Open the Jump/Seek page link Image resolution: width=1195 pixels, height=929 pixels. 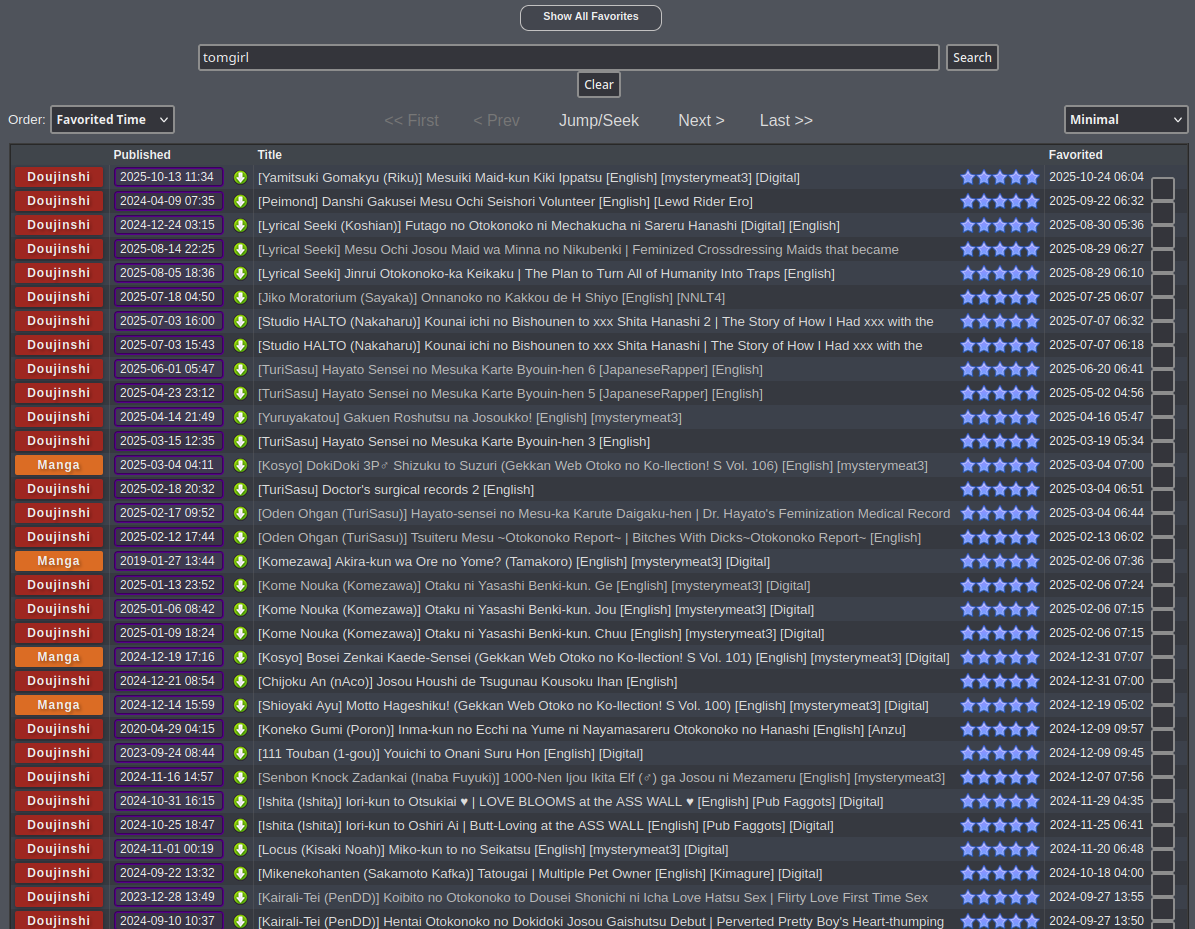coord(598,120)
